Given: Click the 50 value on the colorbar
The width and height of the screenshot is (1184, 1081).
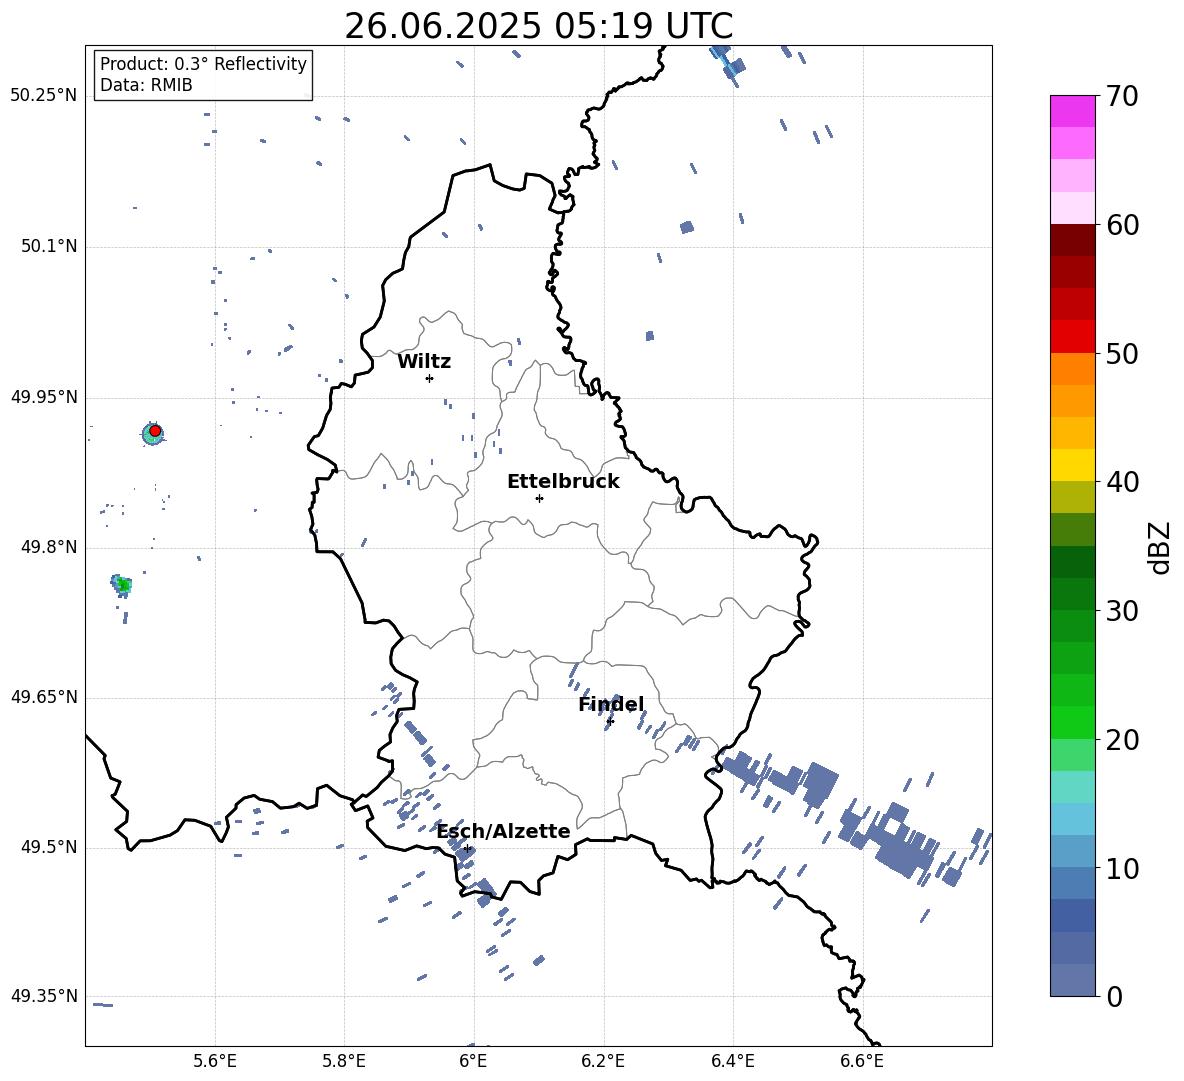Looking at the screenshot, I should tap(1122, 353).
